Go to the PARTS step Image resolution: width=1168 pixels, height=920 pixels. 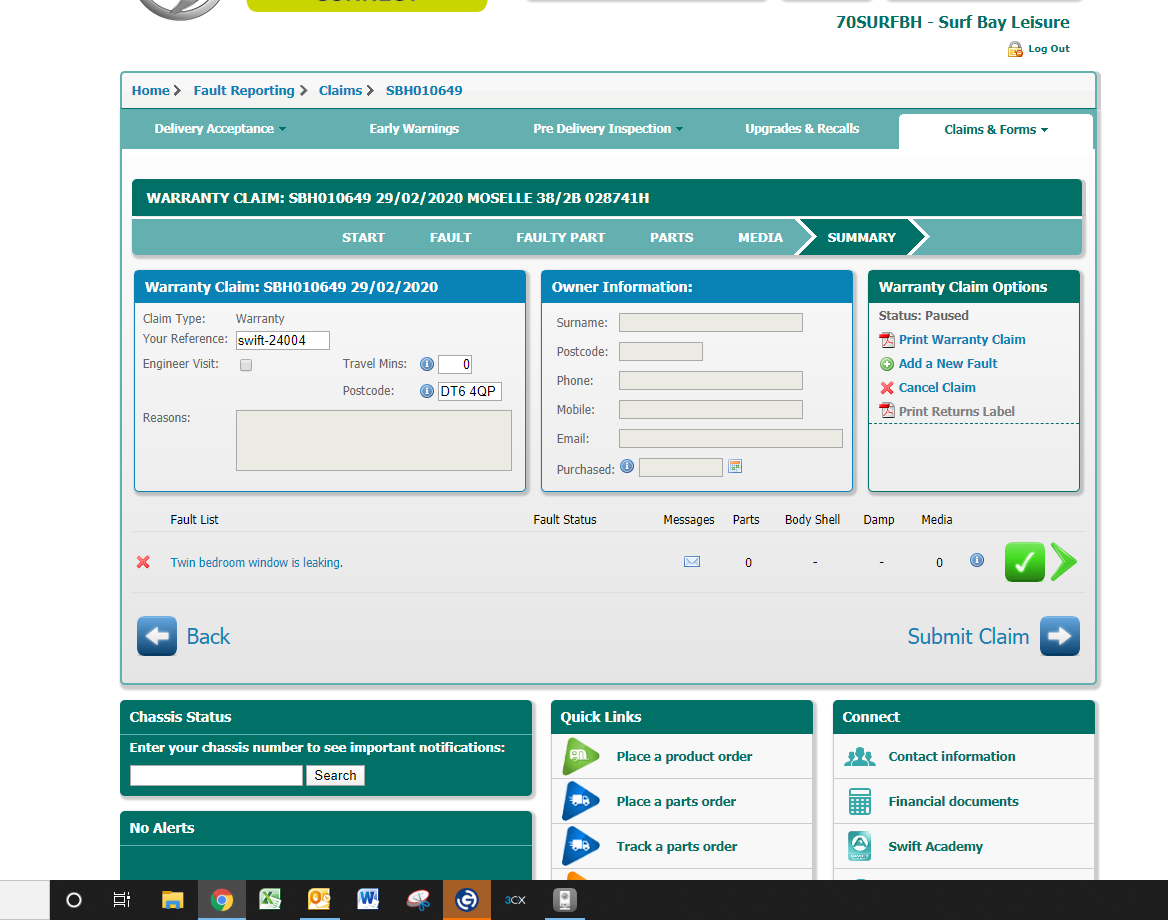pyautogui.click(x=672, y=238)
